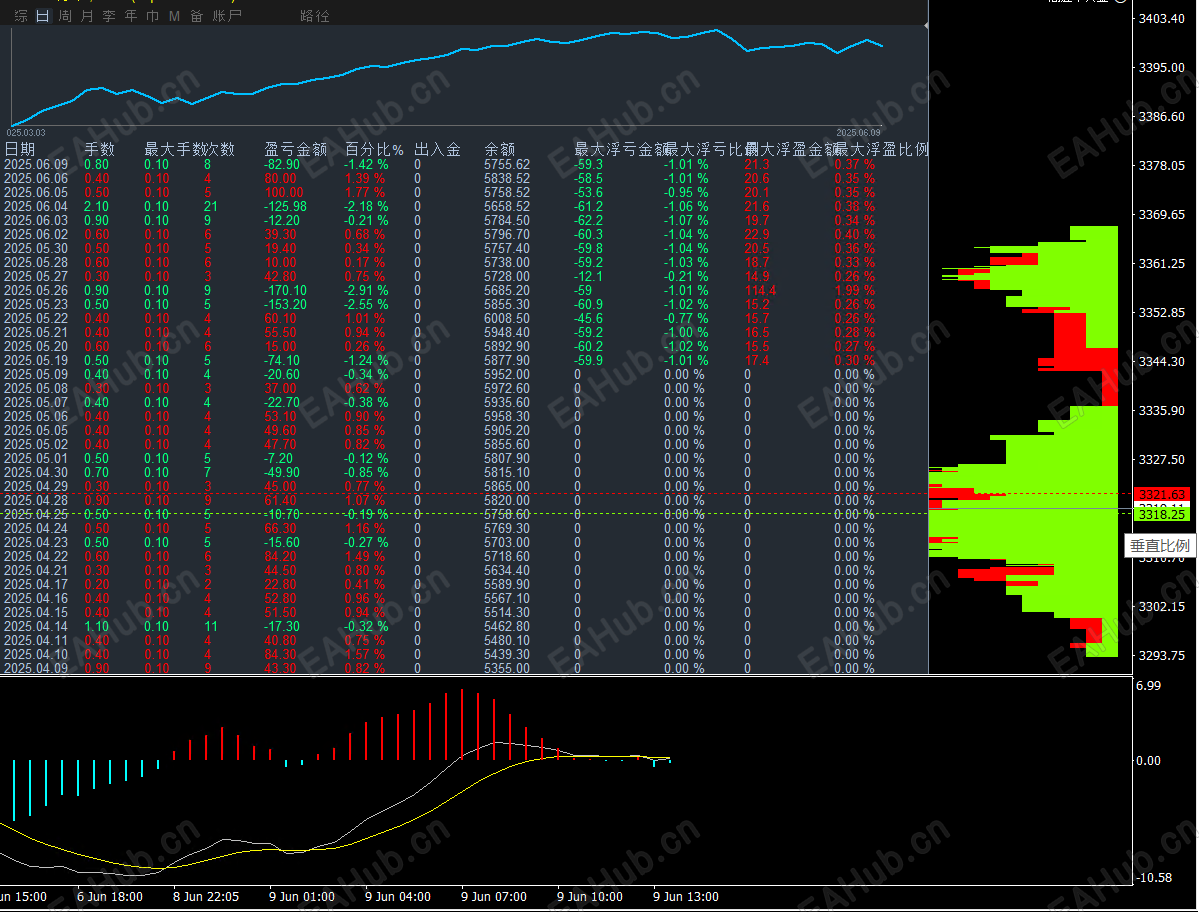
Task: Select the 2025.06.04 date row
Action: 36,206
